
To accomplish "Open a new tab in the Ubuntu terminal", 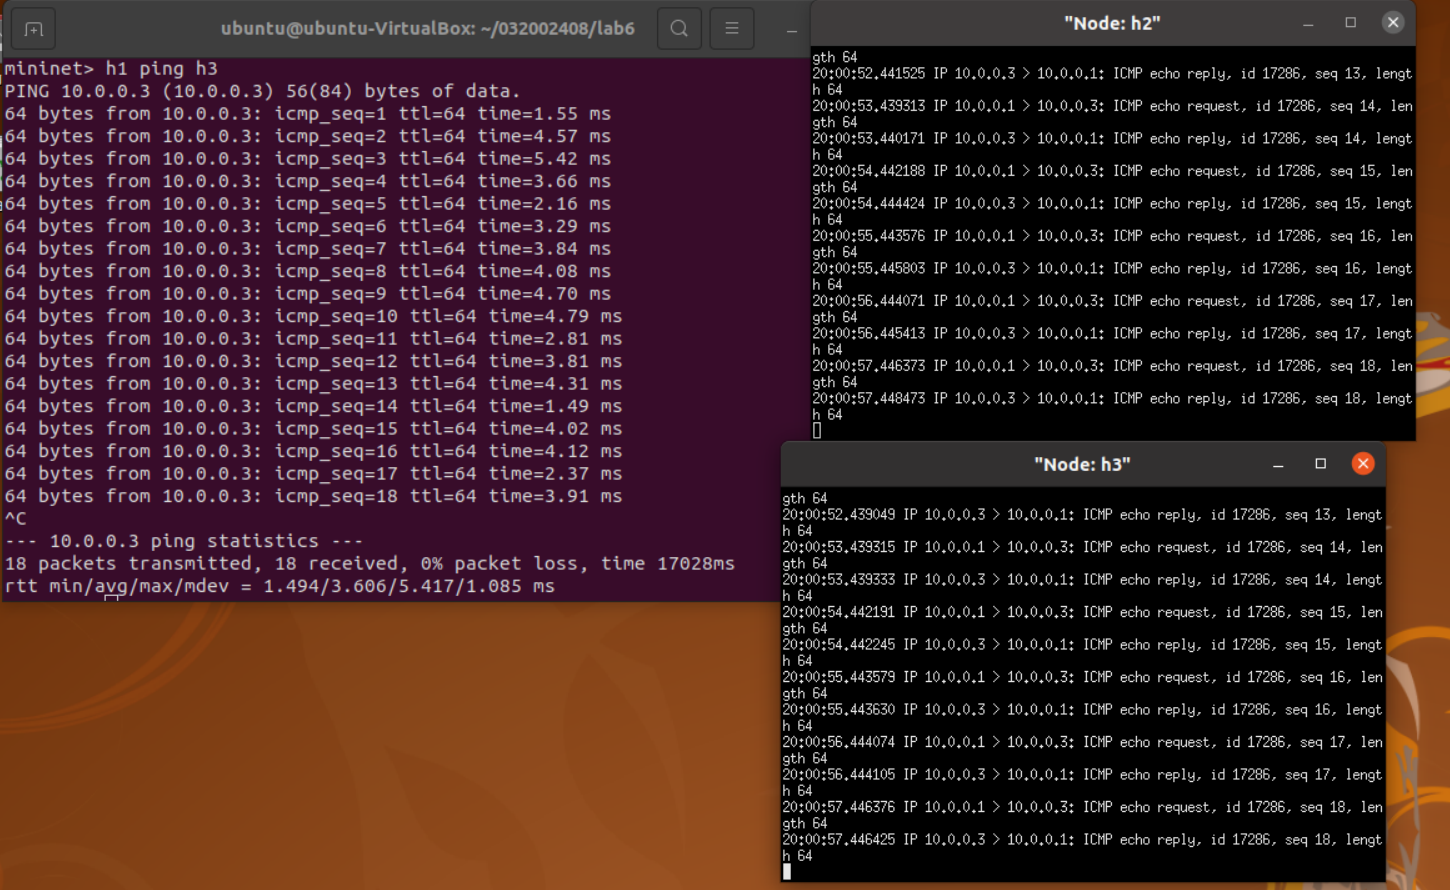I will coord(33,29).
